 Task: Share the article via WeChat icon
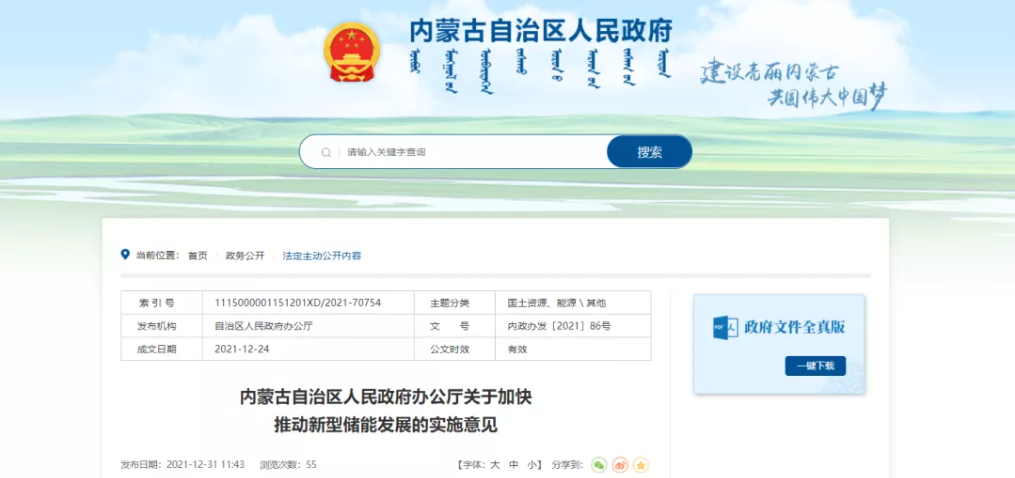(x=598, y=465)
